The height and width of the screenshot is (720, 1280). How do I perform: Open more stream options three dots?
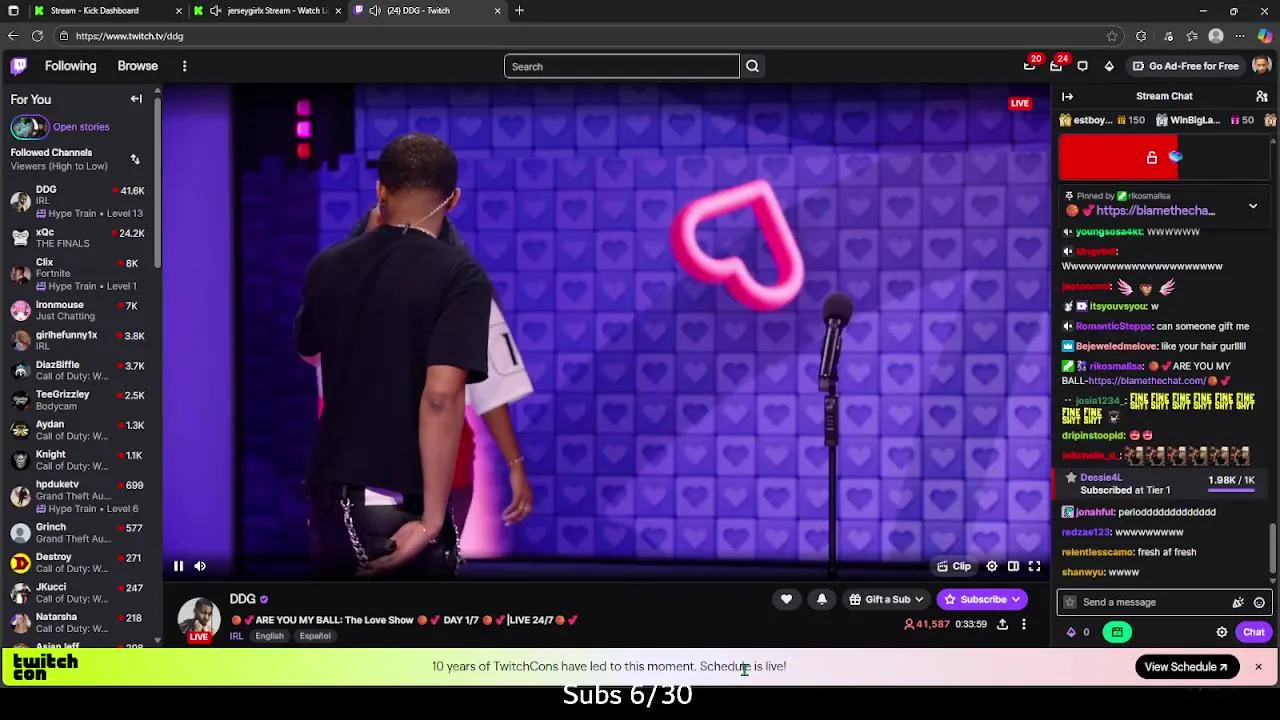[x=1024, y=624]
